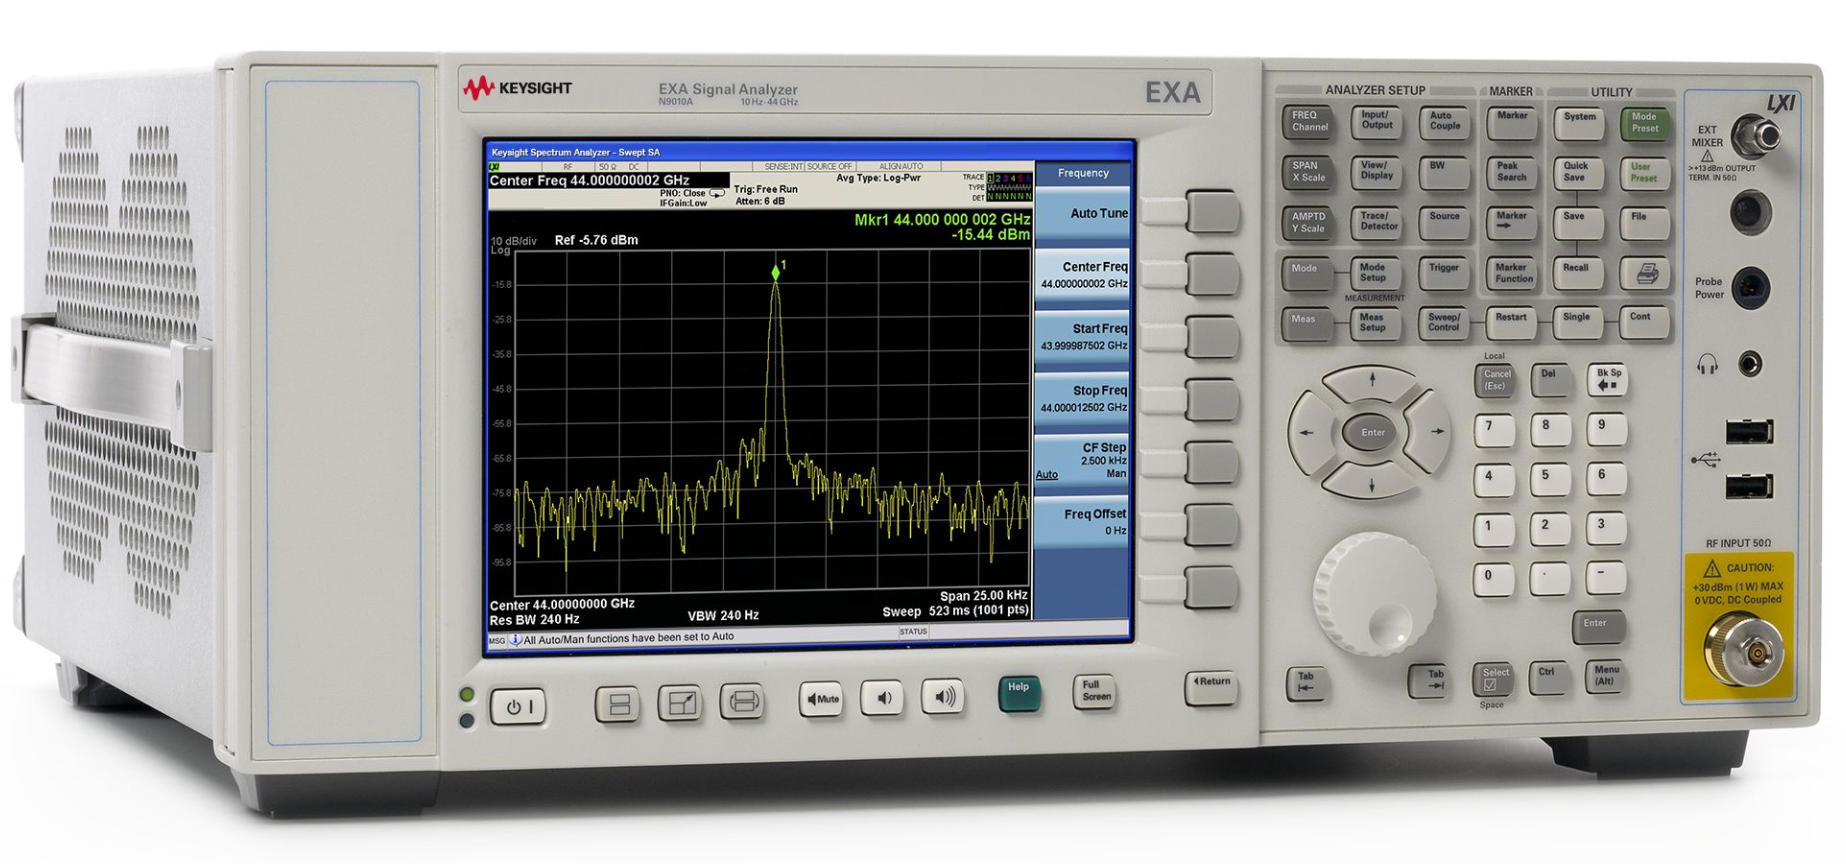This screenshot has width=1846, height=864.
Task: Click the Source key
Action: click(x=1444, y=222)
